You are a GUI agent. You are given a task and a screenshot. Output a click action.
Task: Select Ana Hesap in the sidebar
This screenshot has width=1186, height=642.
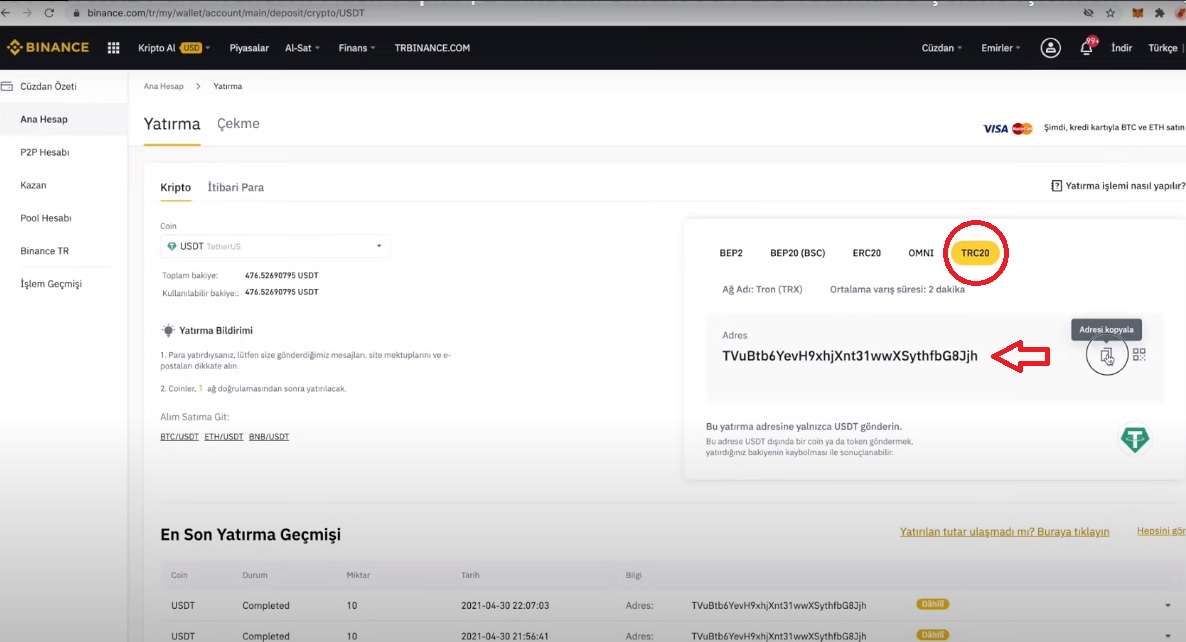(x=44, y=119)
